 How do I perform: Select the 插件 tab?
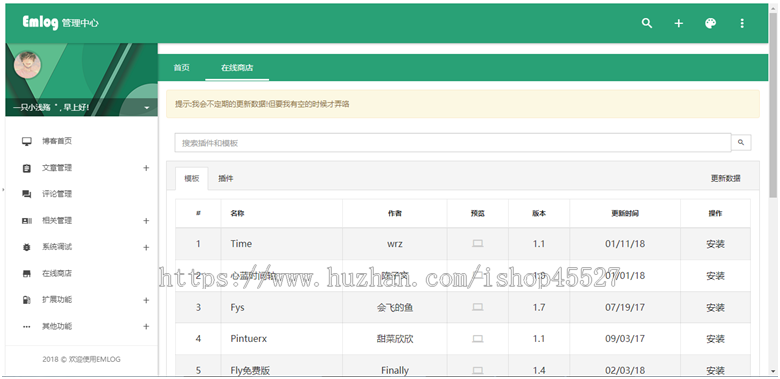[226, 179]
